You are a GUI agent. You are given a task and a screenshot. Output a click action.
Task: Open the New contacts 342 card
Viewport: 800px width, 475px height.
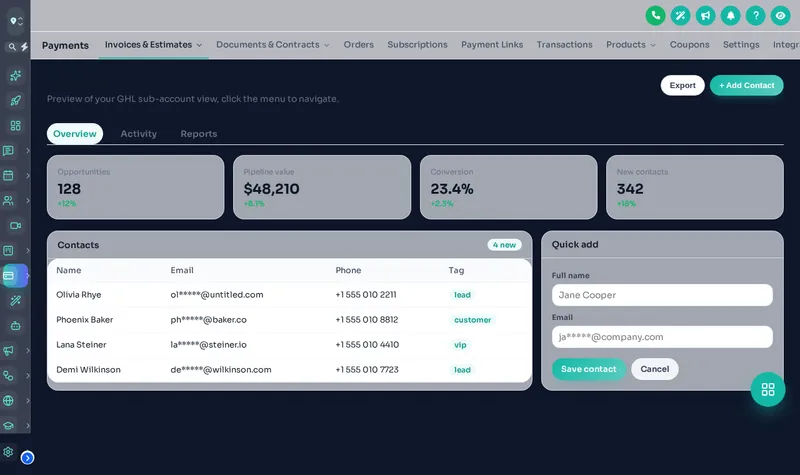(x=695, y=187)
